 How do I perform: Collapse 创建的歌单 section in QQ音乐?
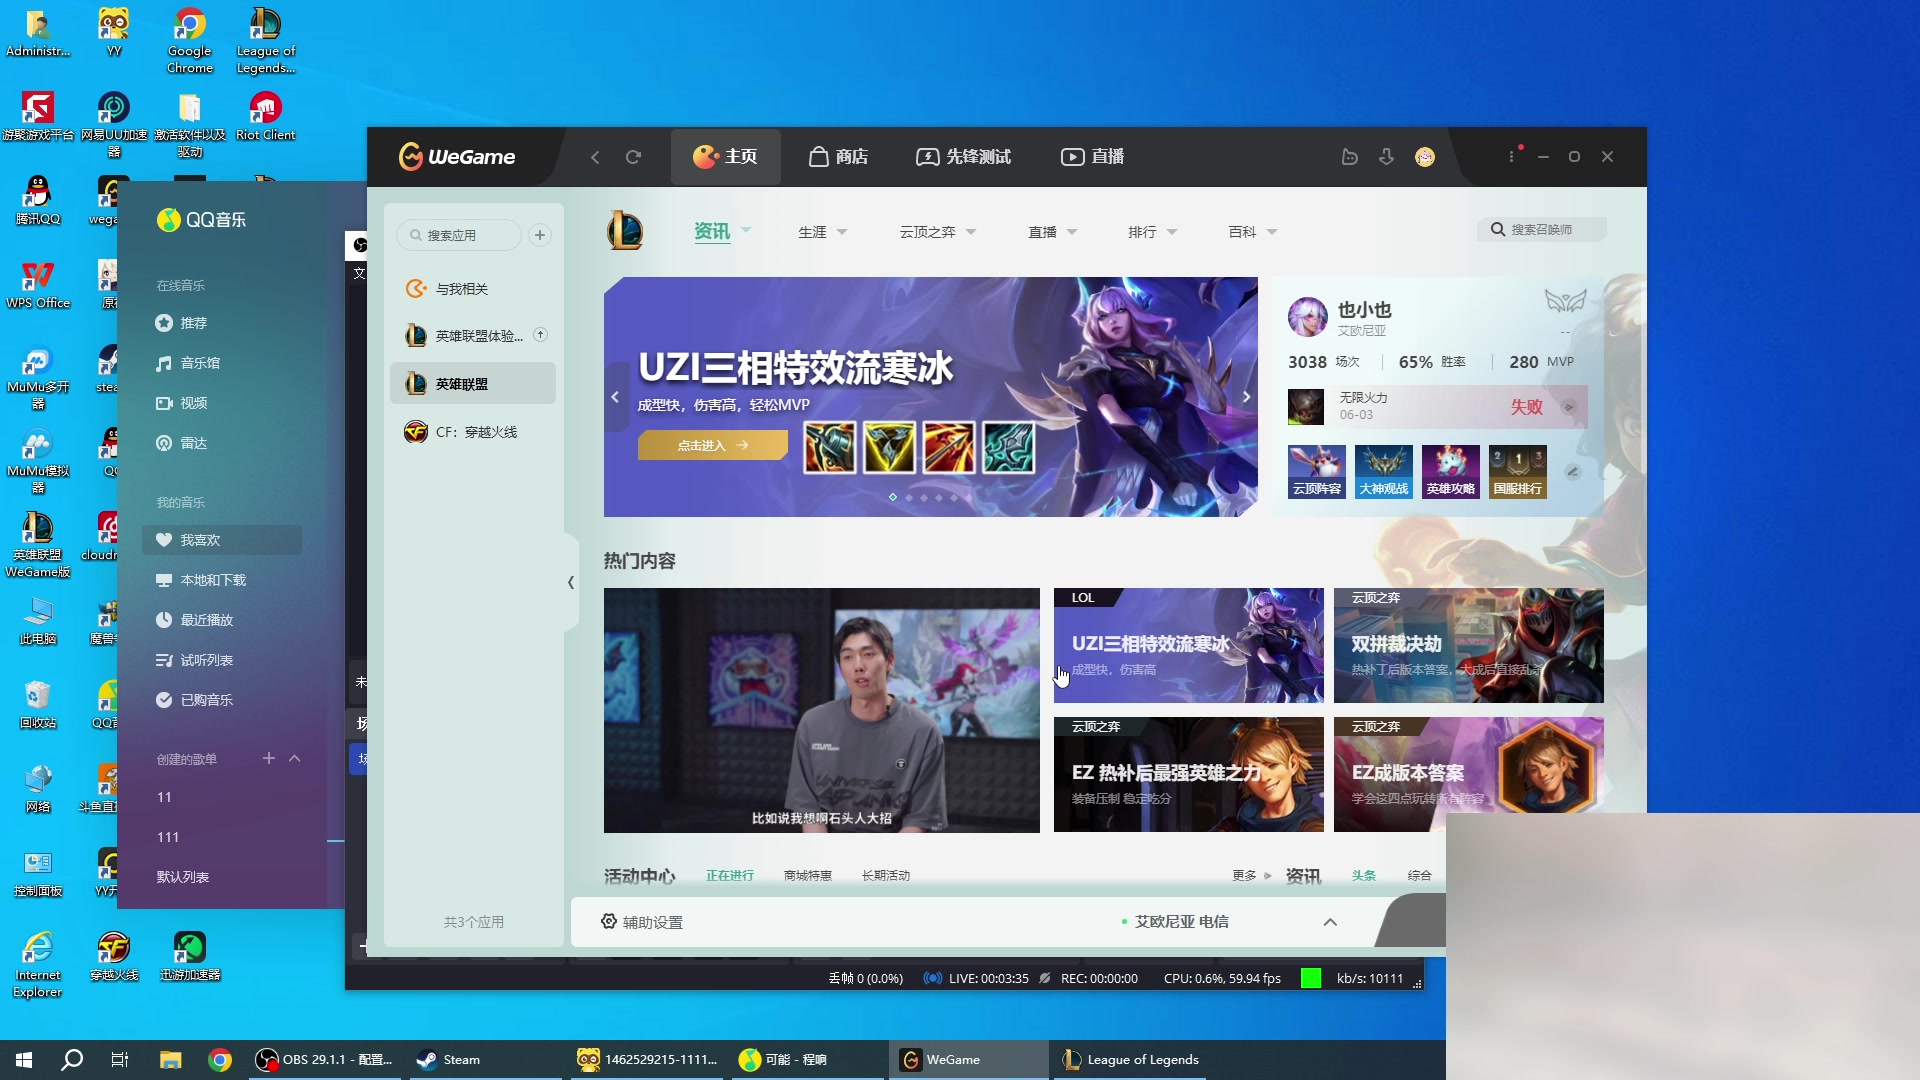[295, 759]
